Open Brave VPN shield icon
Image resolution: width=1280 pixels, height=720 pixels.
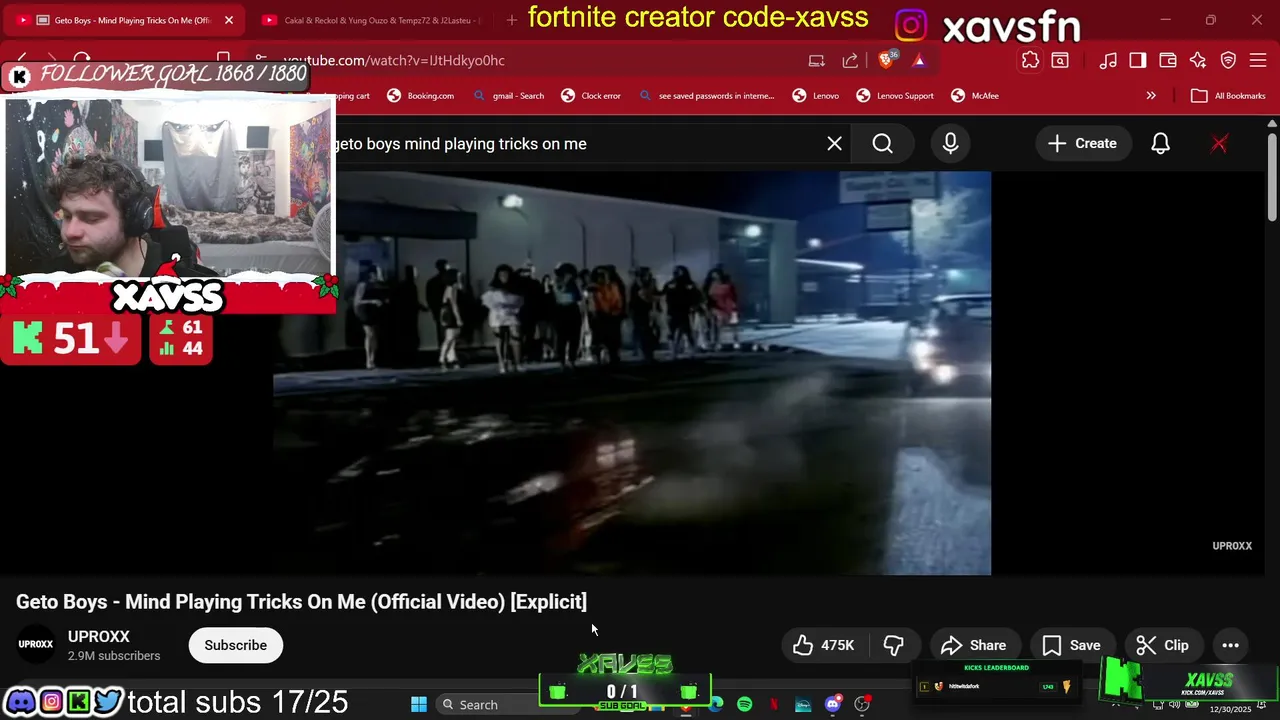(x=1229, y=60)
